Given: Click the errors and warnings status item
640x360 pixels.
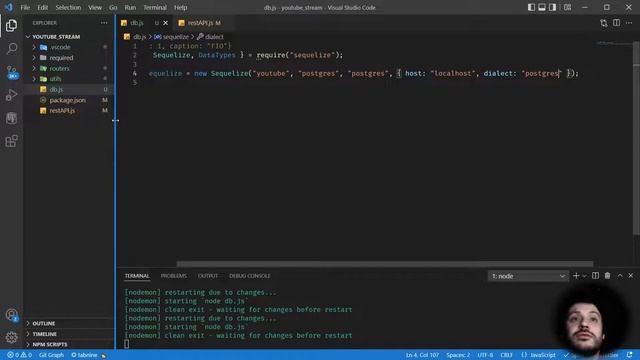Looking at the screenshot, I should point(19,355).
